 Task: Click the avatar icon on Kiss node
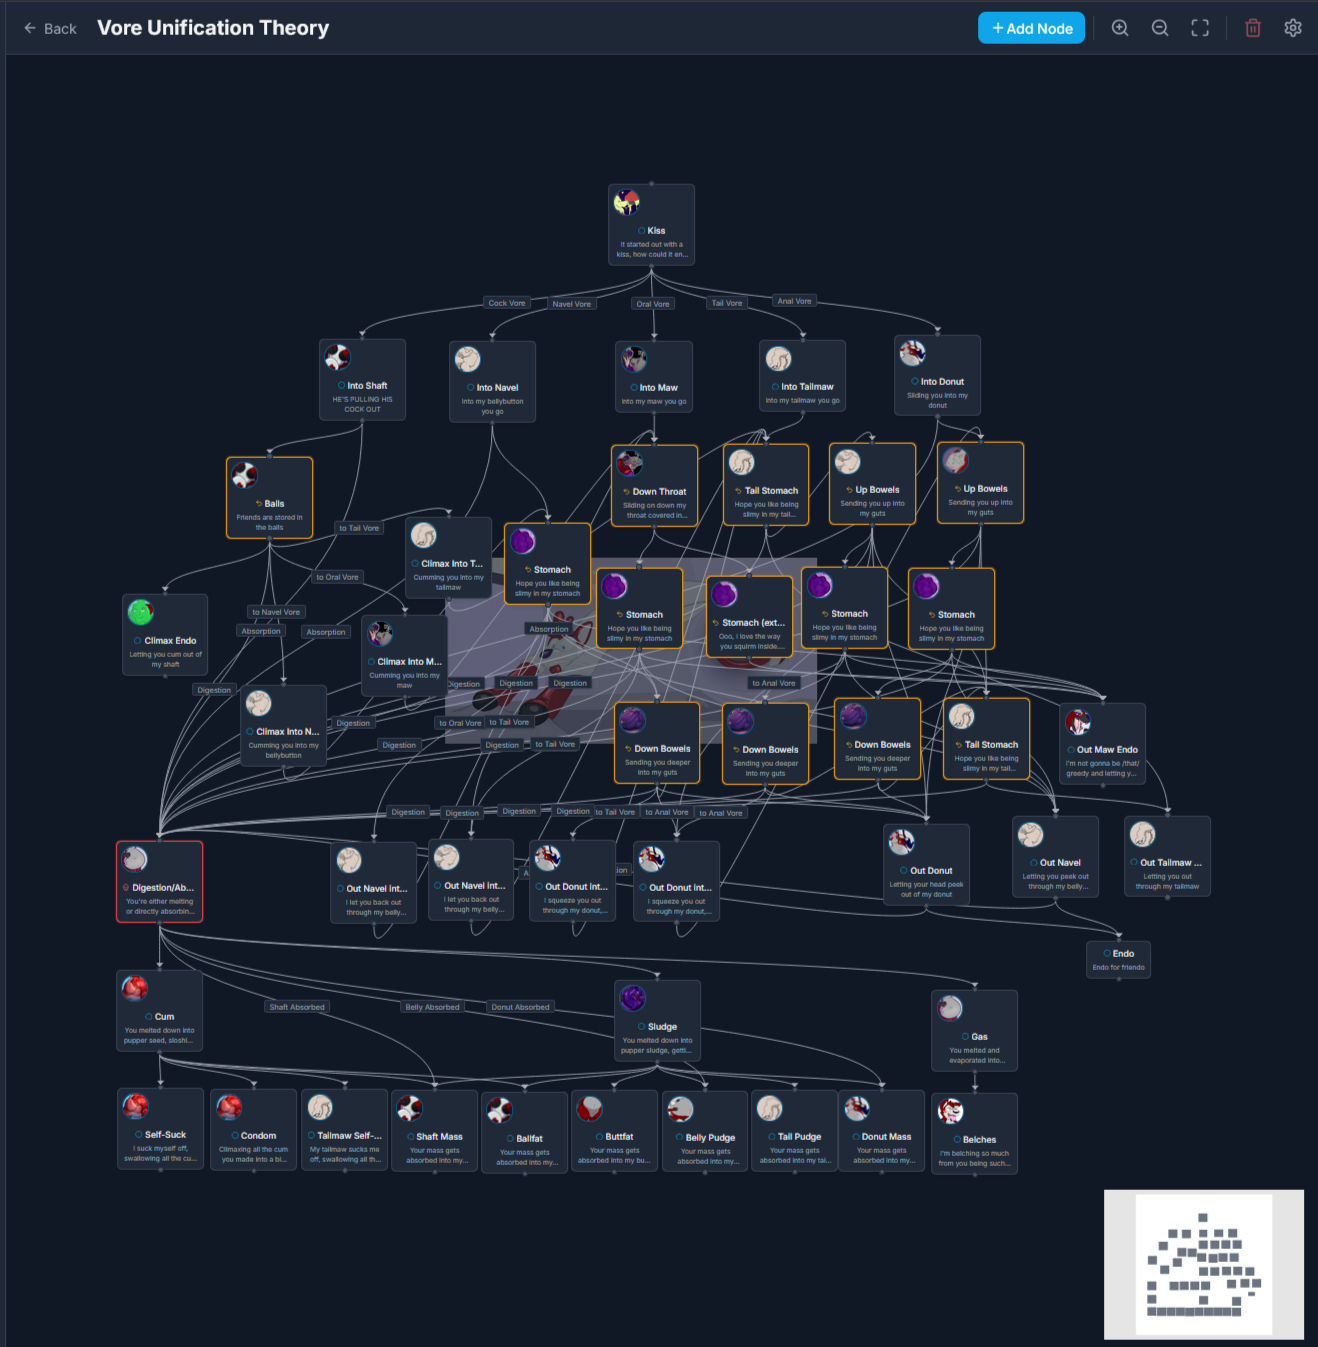tap(627, 203)
